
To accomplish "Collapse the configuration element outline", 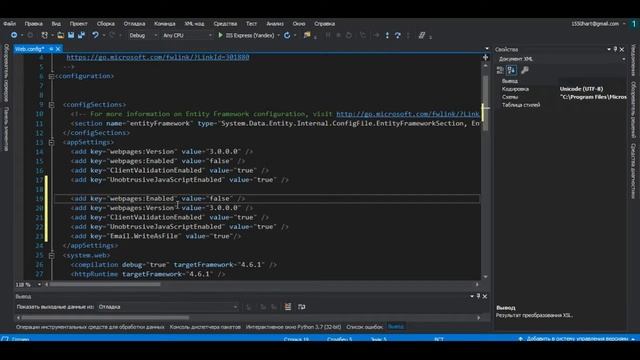I will (51, 76).
